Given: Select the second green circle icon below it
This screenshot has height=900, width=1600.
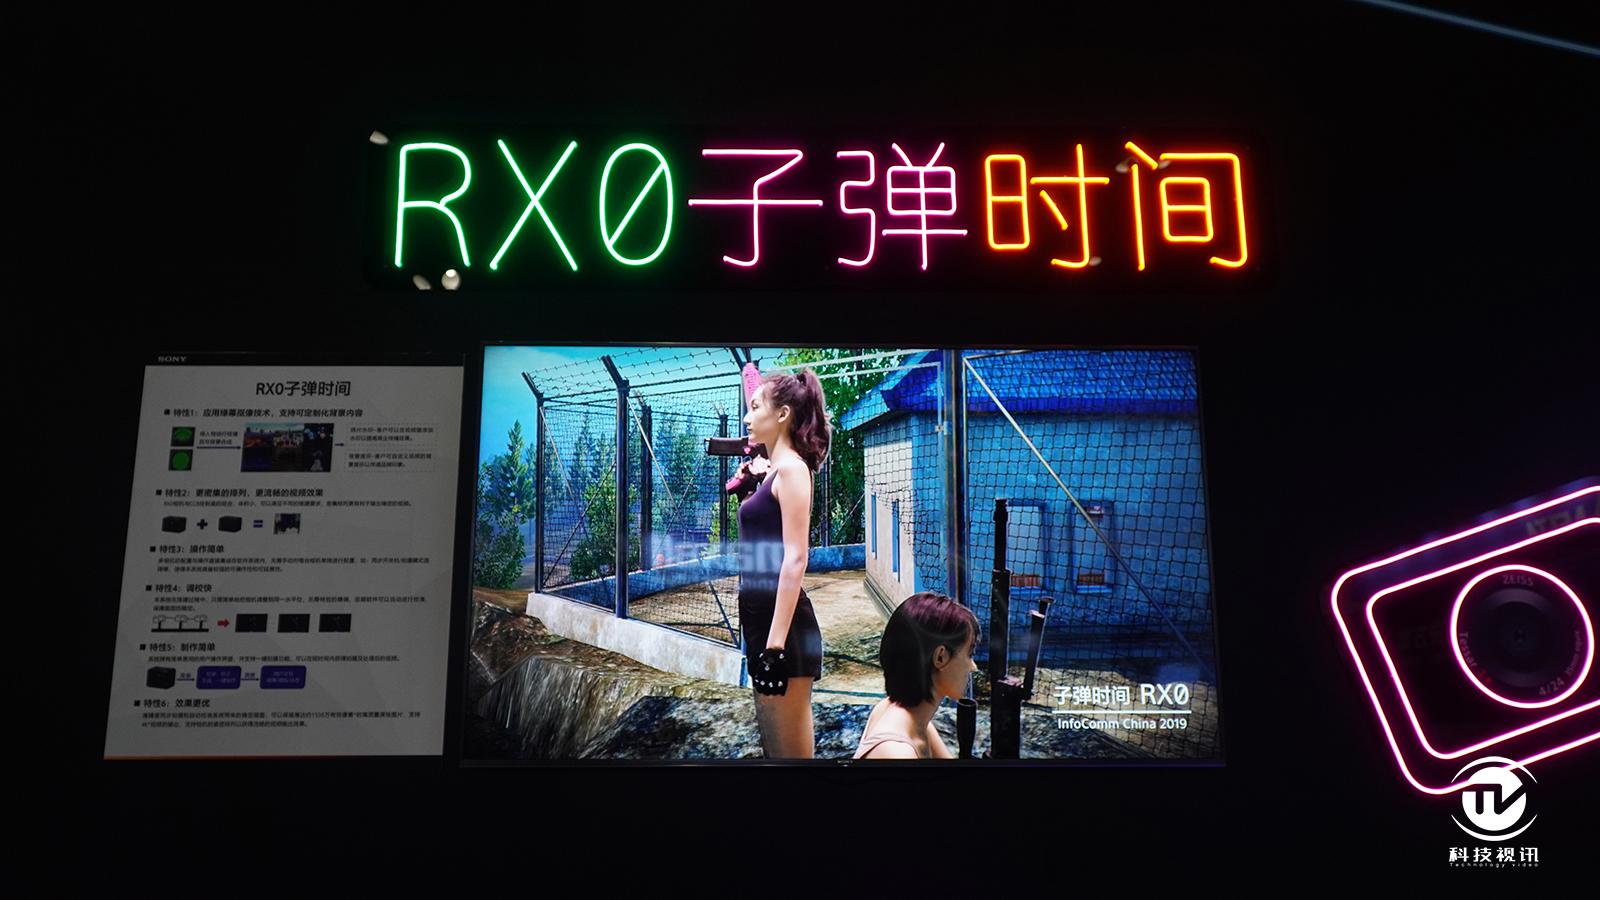Looking at the screenshot, I should tap(183, 458).
